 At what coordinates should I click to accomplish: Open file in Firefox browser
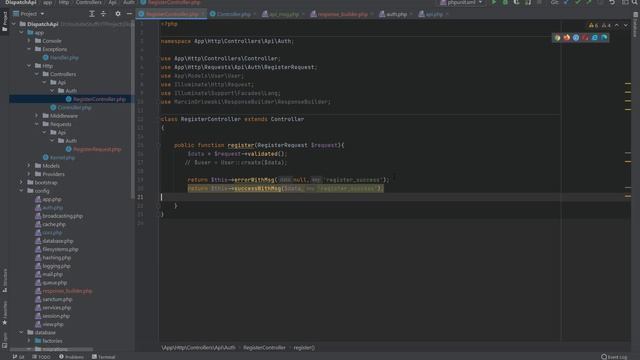(567, 38)
